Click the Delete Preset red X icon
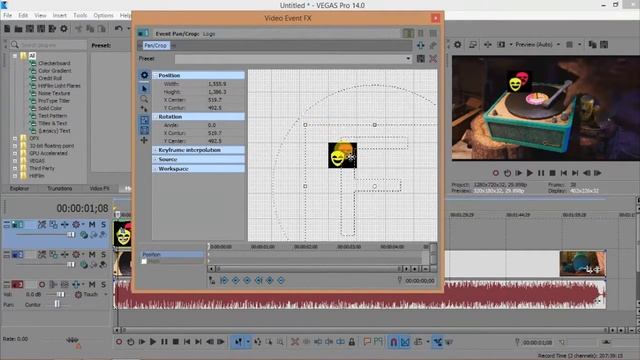 433,59
